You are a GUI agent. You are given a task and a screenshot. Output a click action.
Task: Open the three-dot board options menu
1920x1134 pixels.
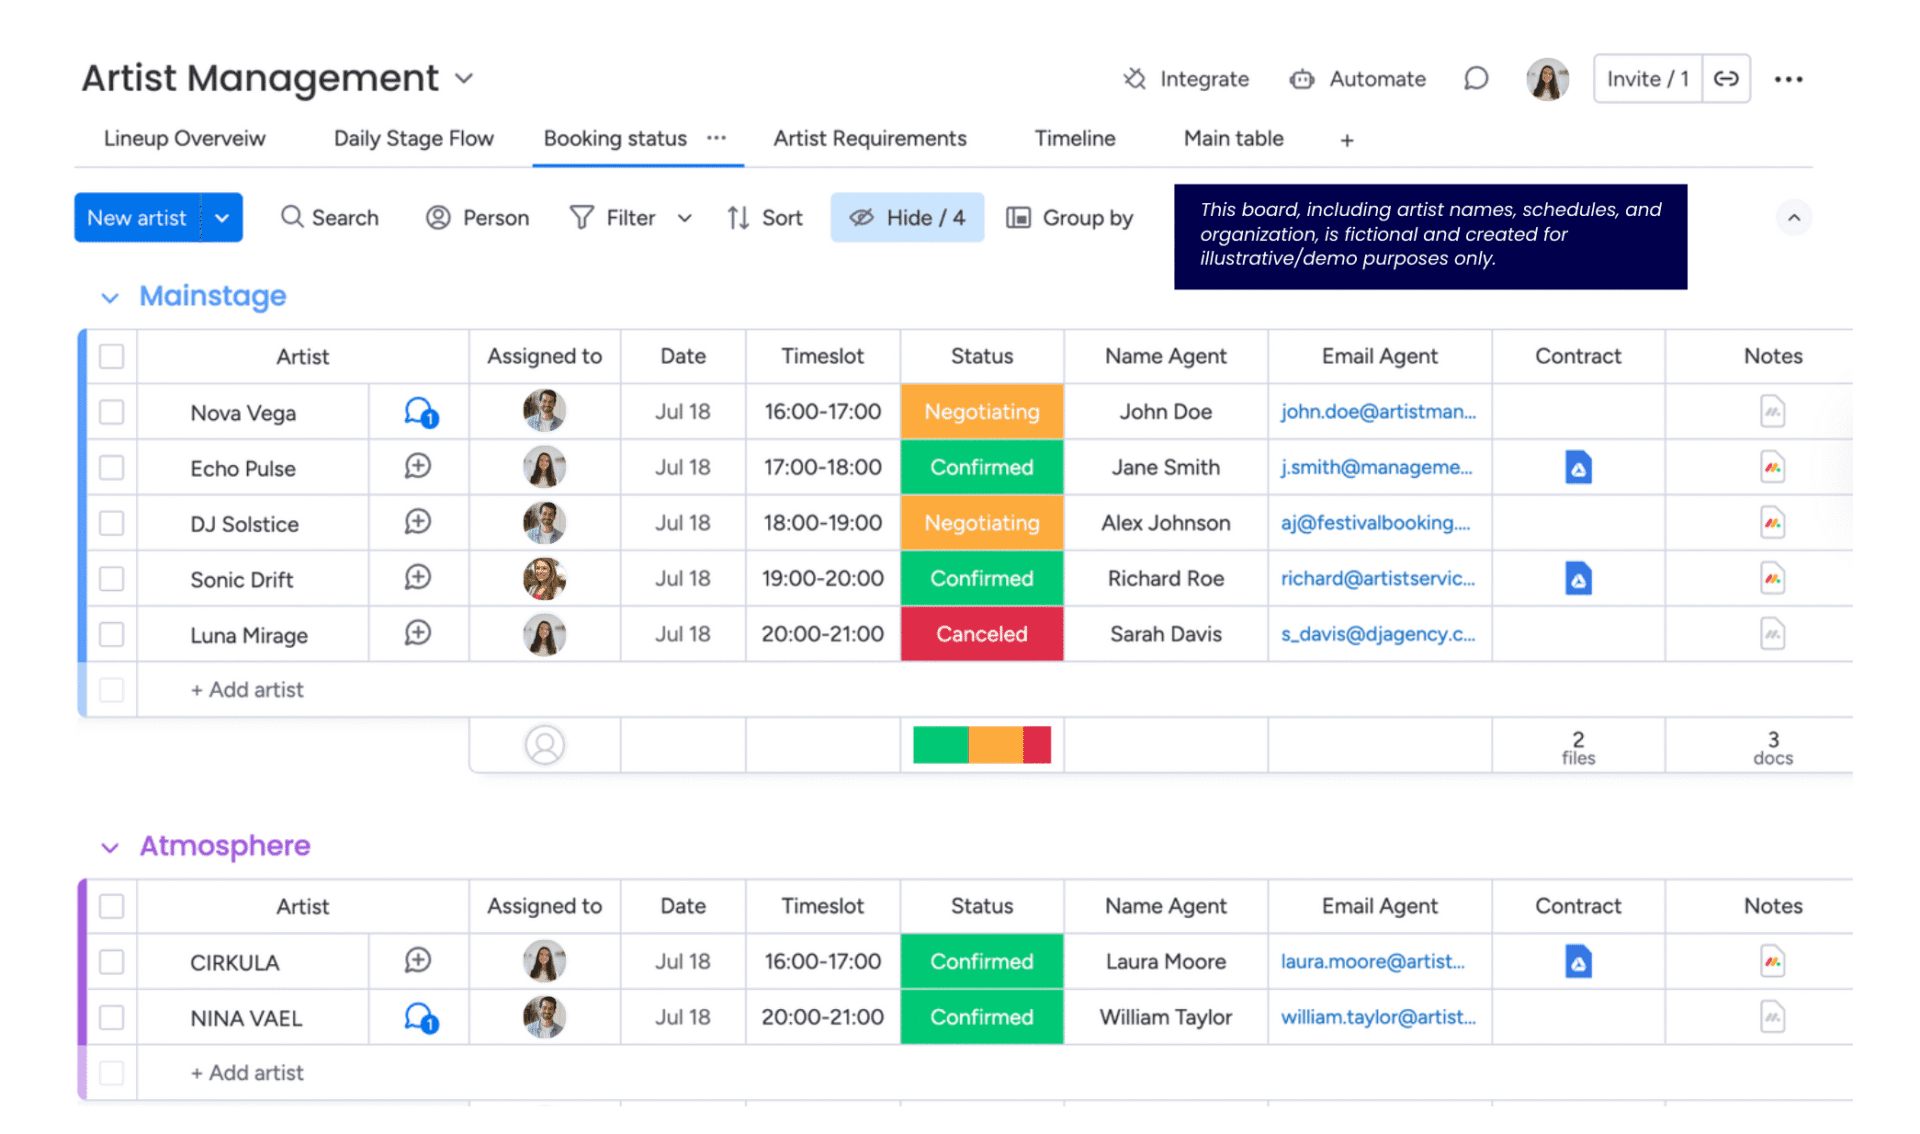(1788, 79)
